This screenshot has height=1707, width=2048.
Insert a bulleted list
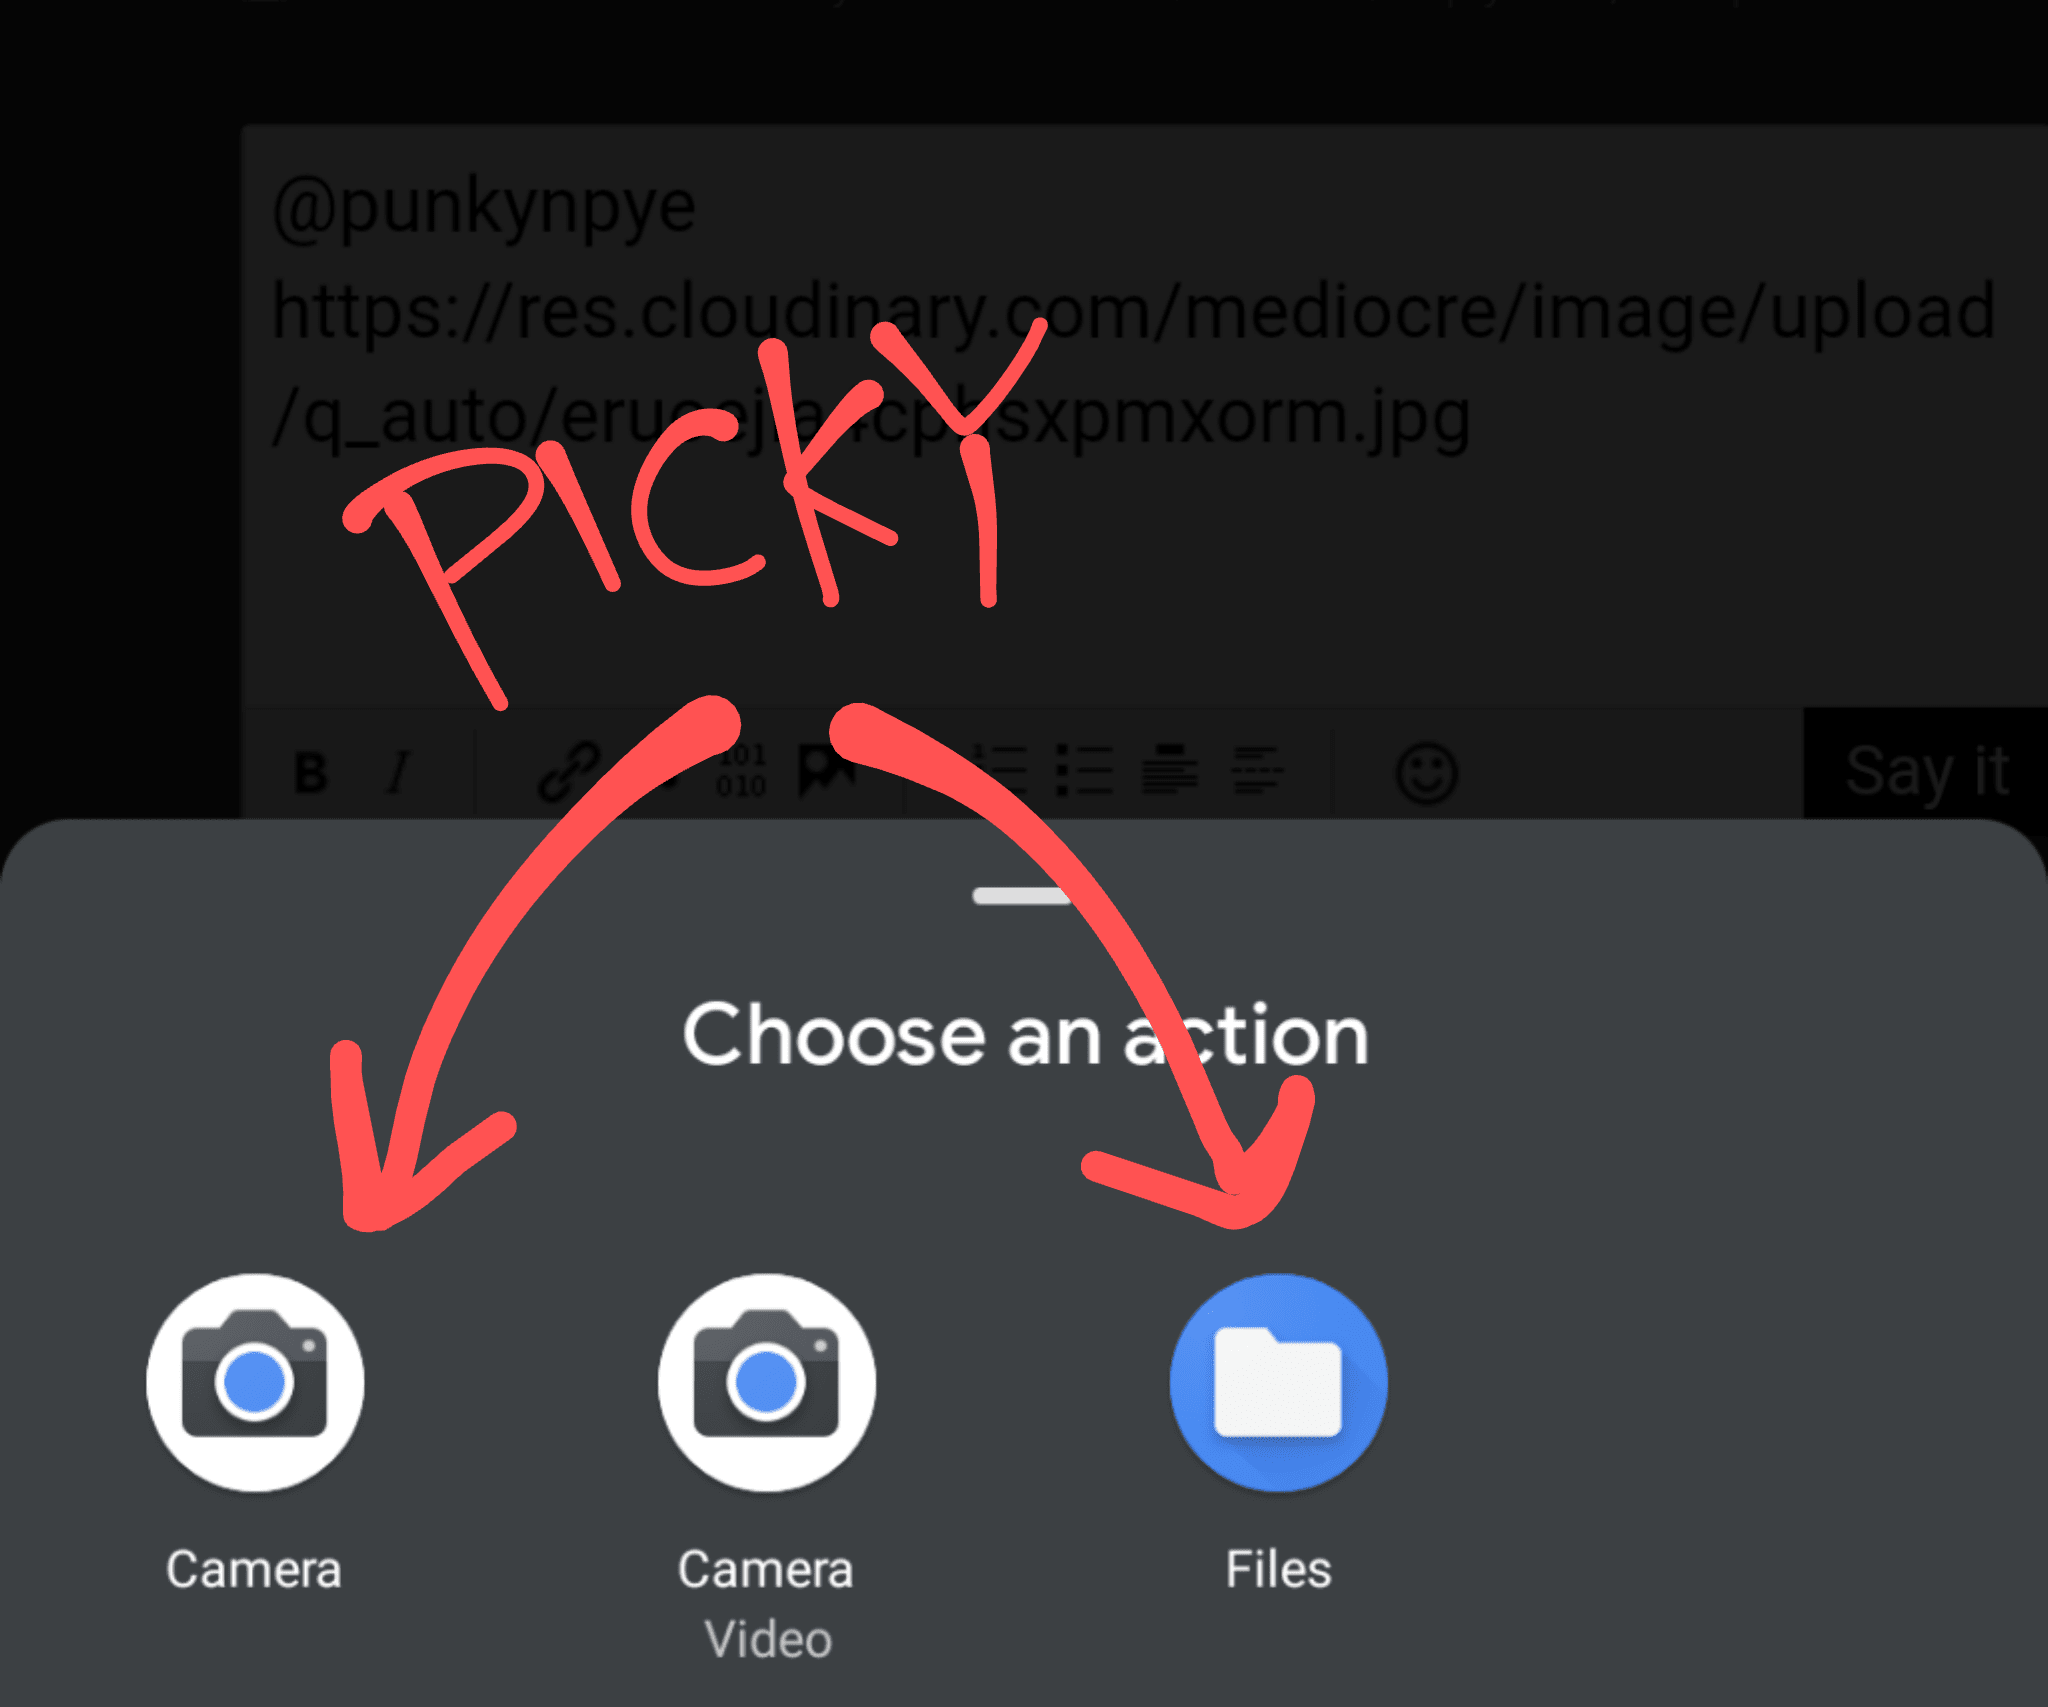click(x=1085, y=770)
